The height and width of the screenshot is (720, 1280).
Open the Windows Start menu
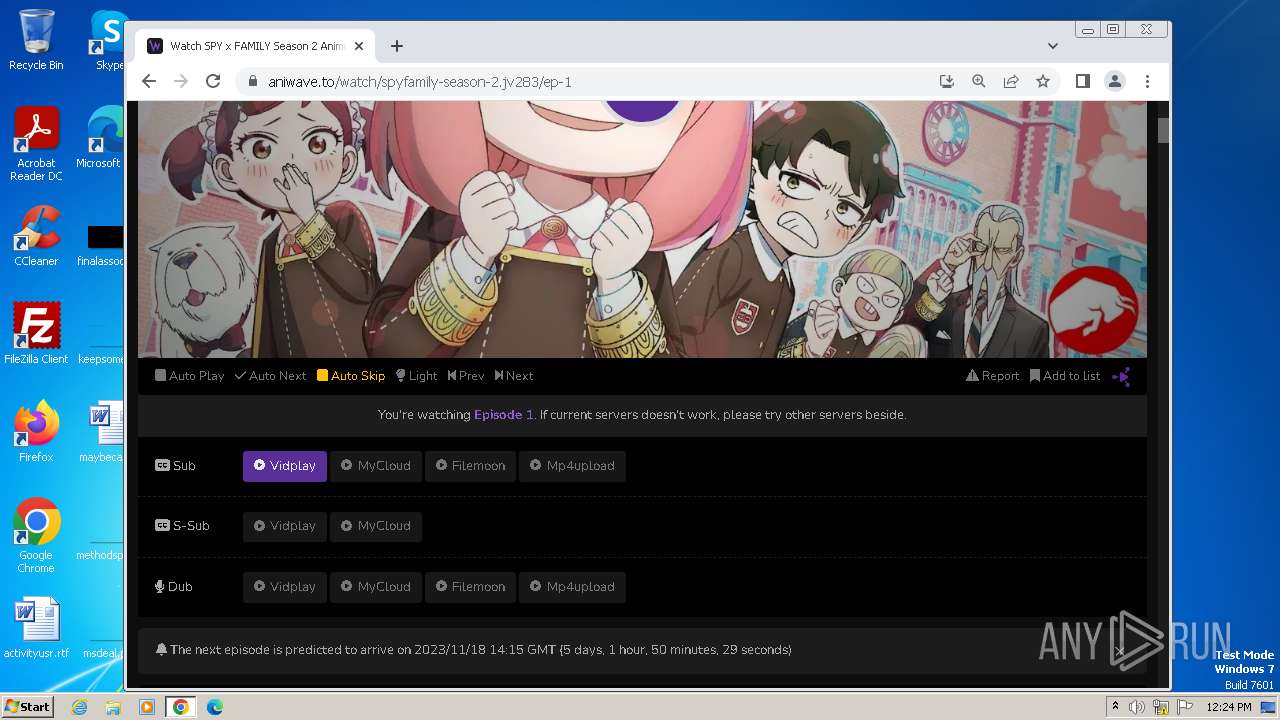pyautogui.click(x=27, y=706)
